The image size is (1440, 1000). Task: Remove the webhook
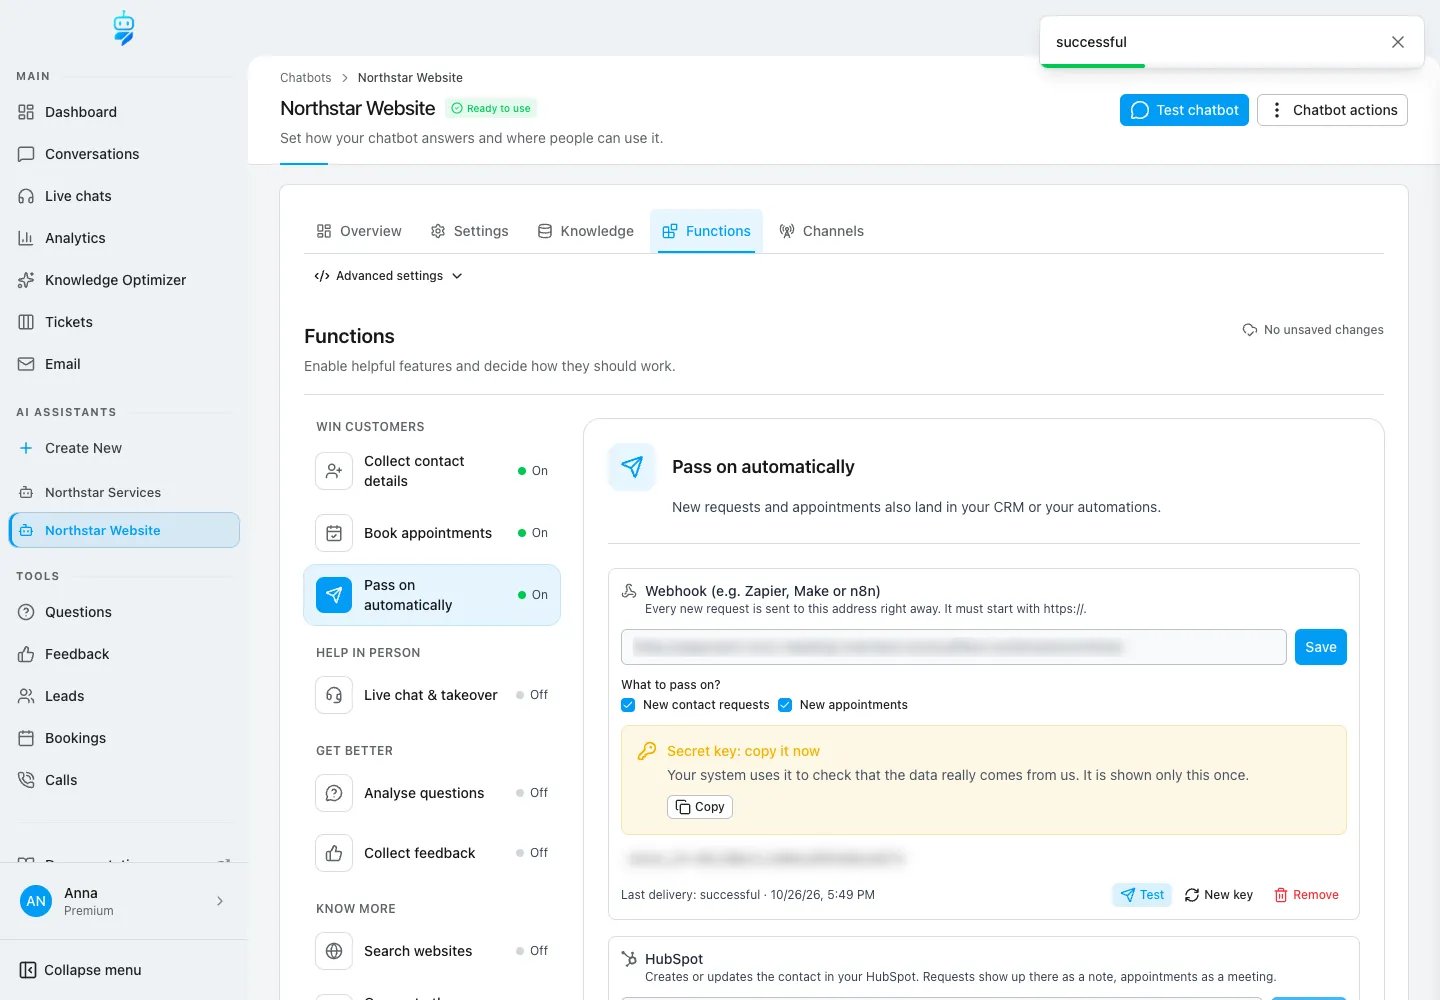1306,895
